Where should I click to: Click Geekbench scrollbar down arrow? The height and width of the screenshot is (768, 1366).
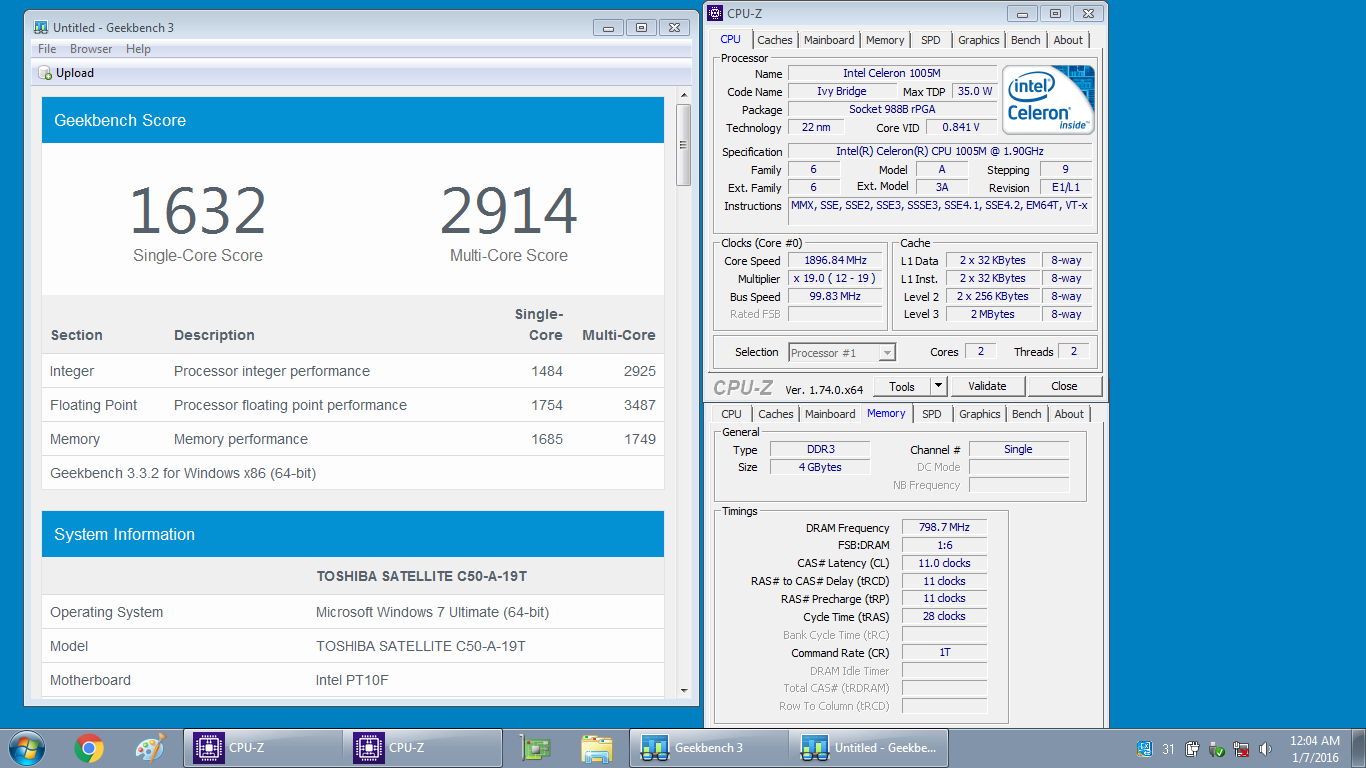684,690
